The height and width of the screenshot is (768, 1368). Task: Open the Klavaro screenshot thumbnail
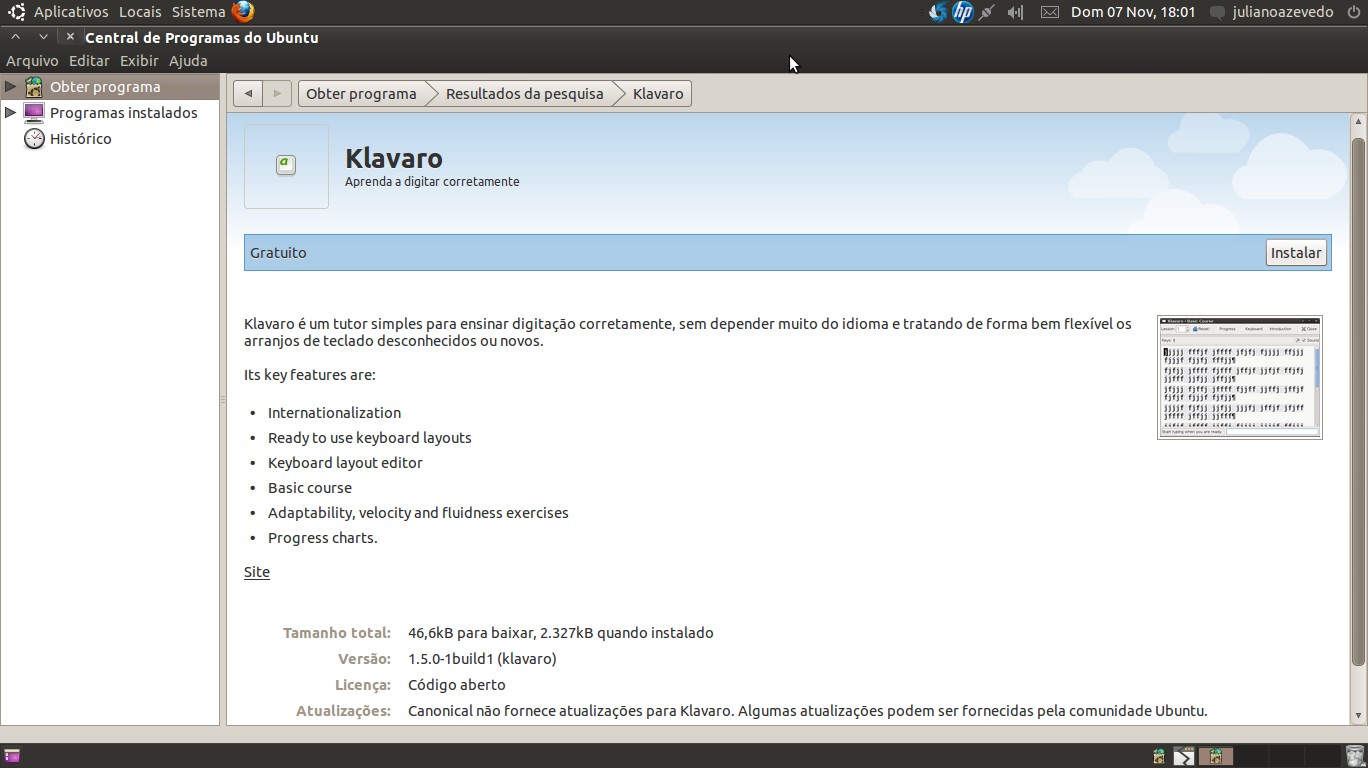point(1240,377)
